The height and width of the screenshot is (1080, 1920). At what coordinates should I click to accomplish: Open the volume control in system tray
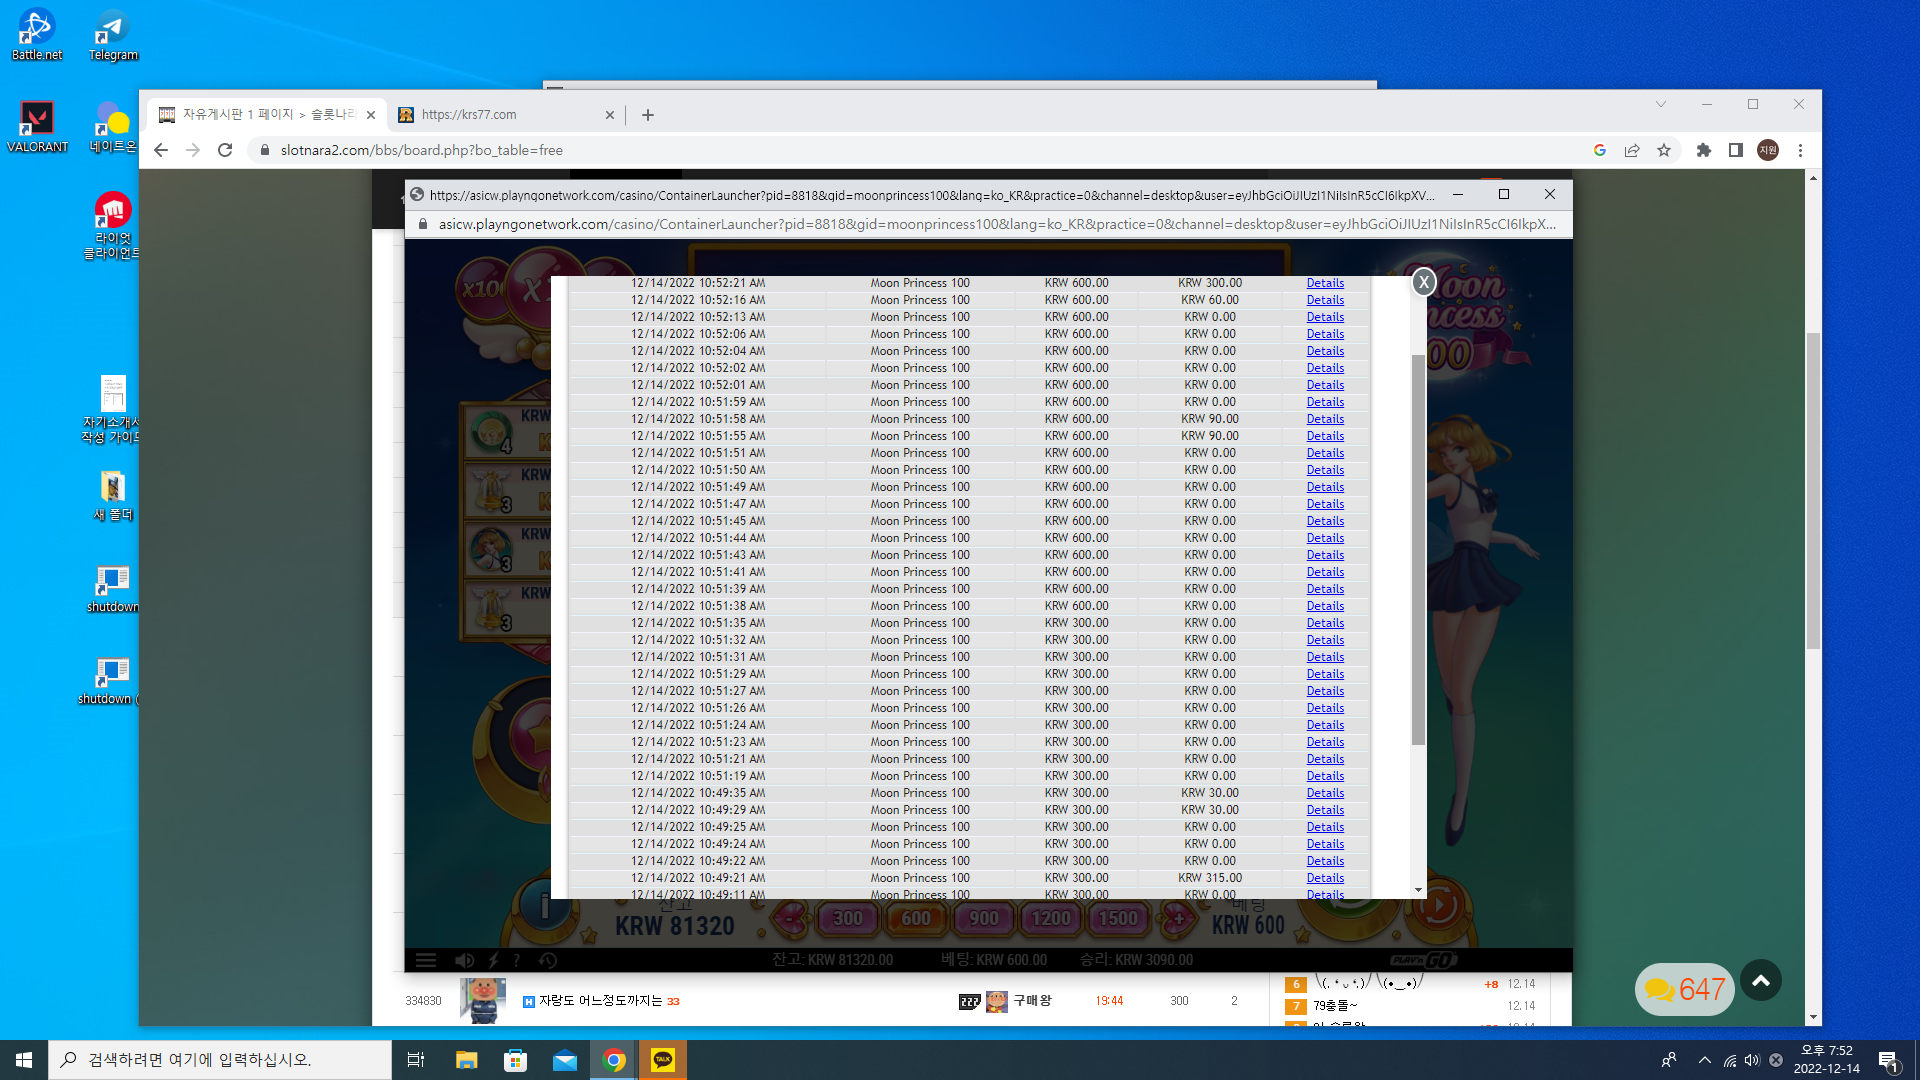click(1752, 1060)
